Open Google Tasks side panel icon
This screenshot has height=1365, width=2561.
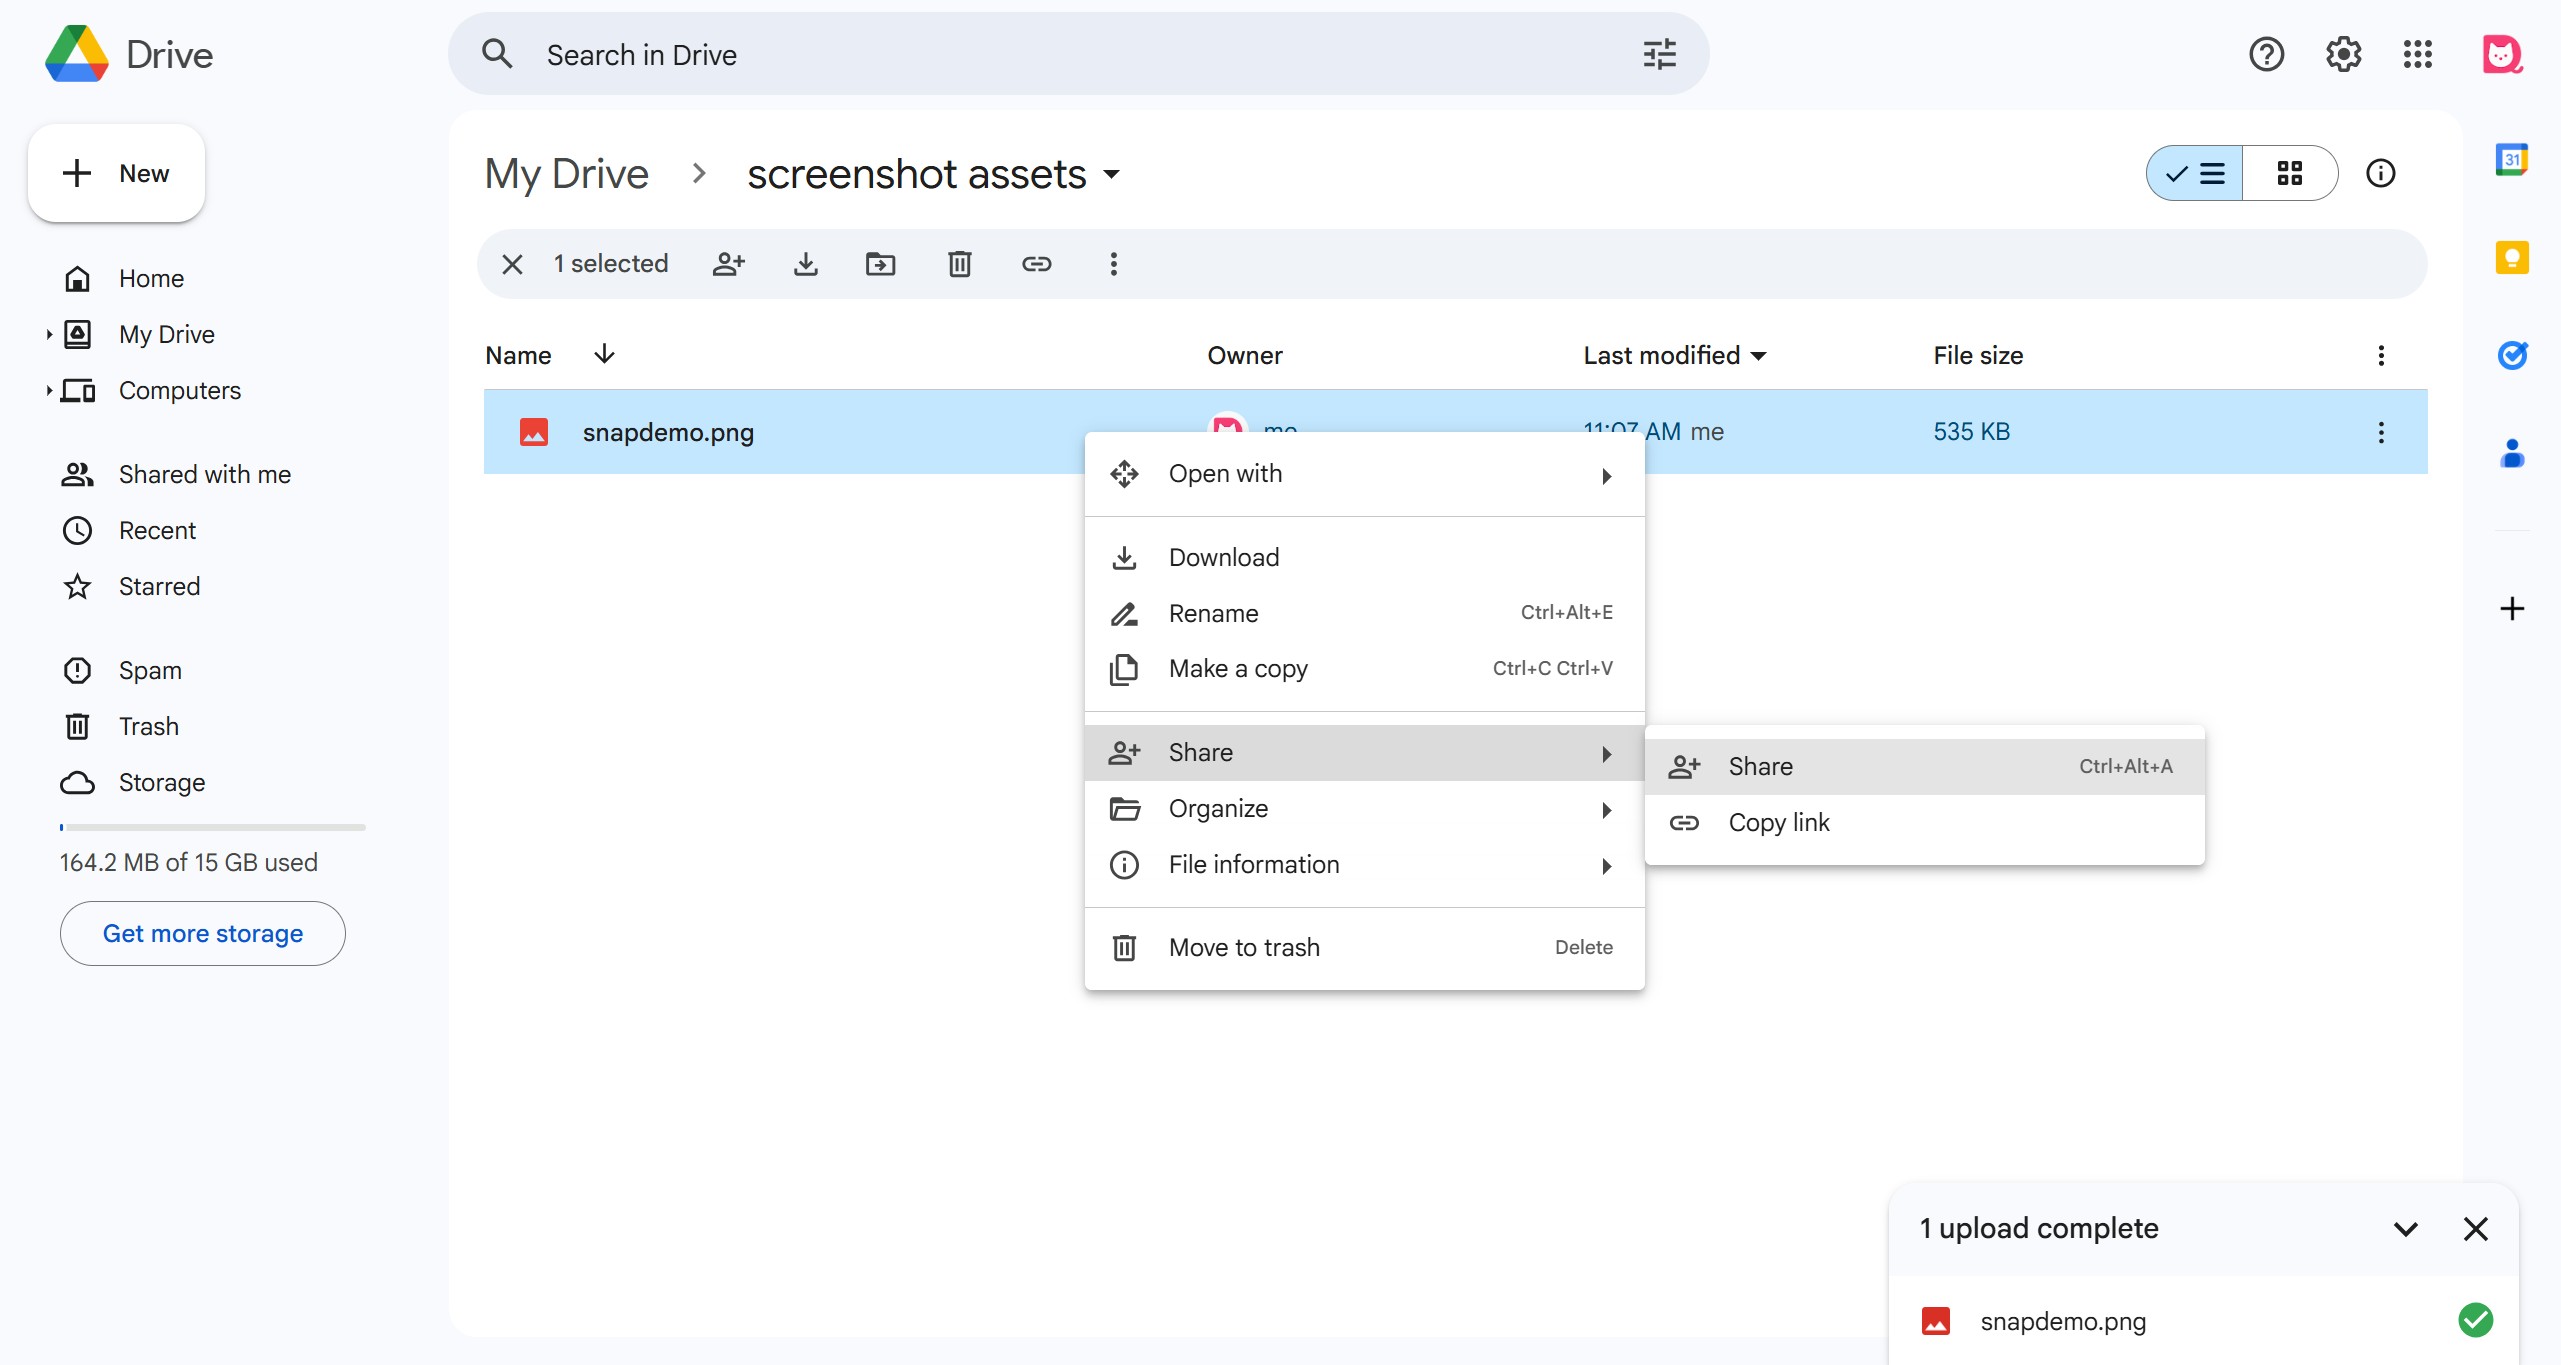click(x=2512, y=355)
